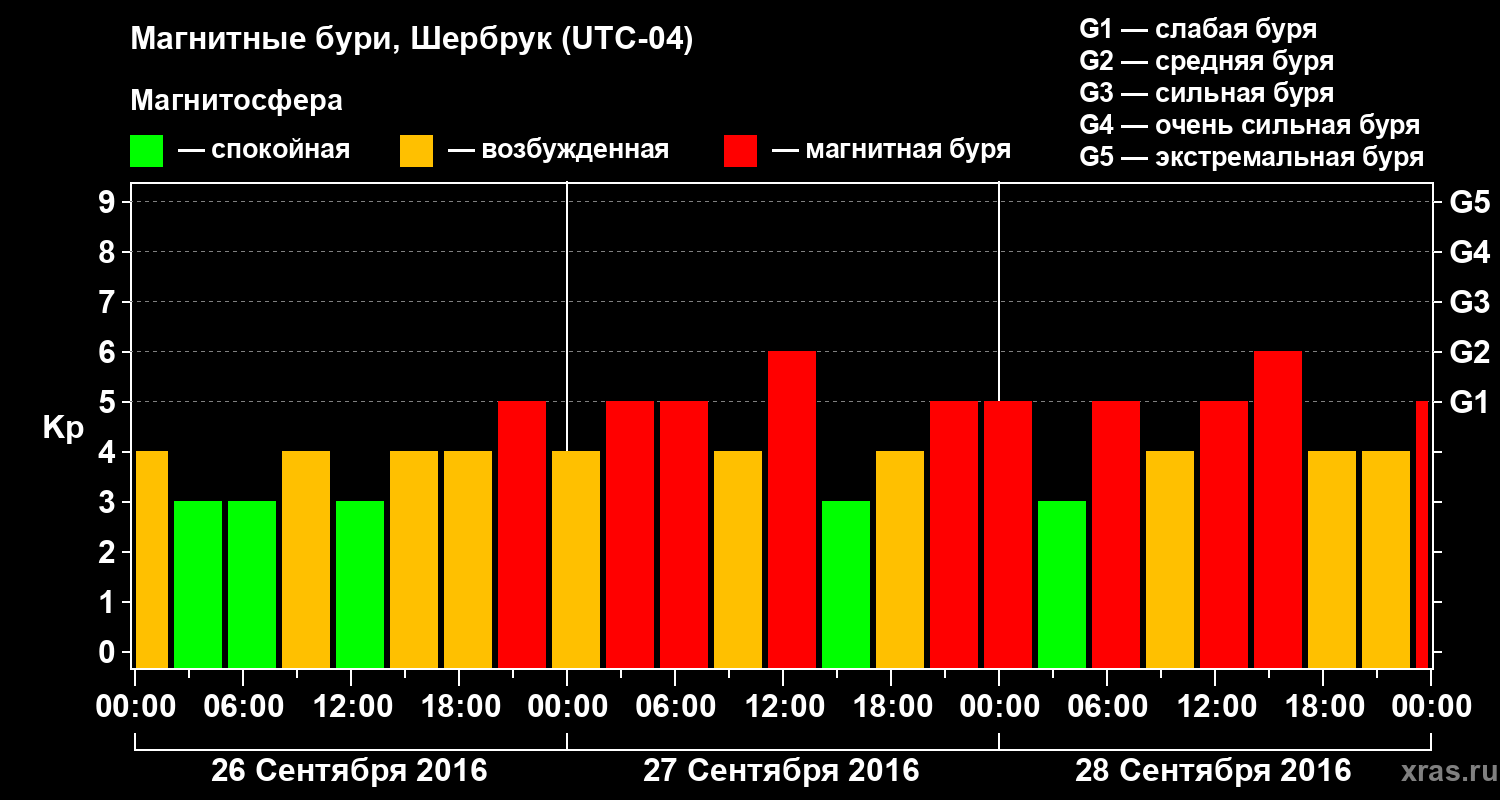Viewport: 1500px width, 800px height.
Task: Click the 'Kp' axis title
Action: click(x=64, y=427)
